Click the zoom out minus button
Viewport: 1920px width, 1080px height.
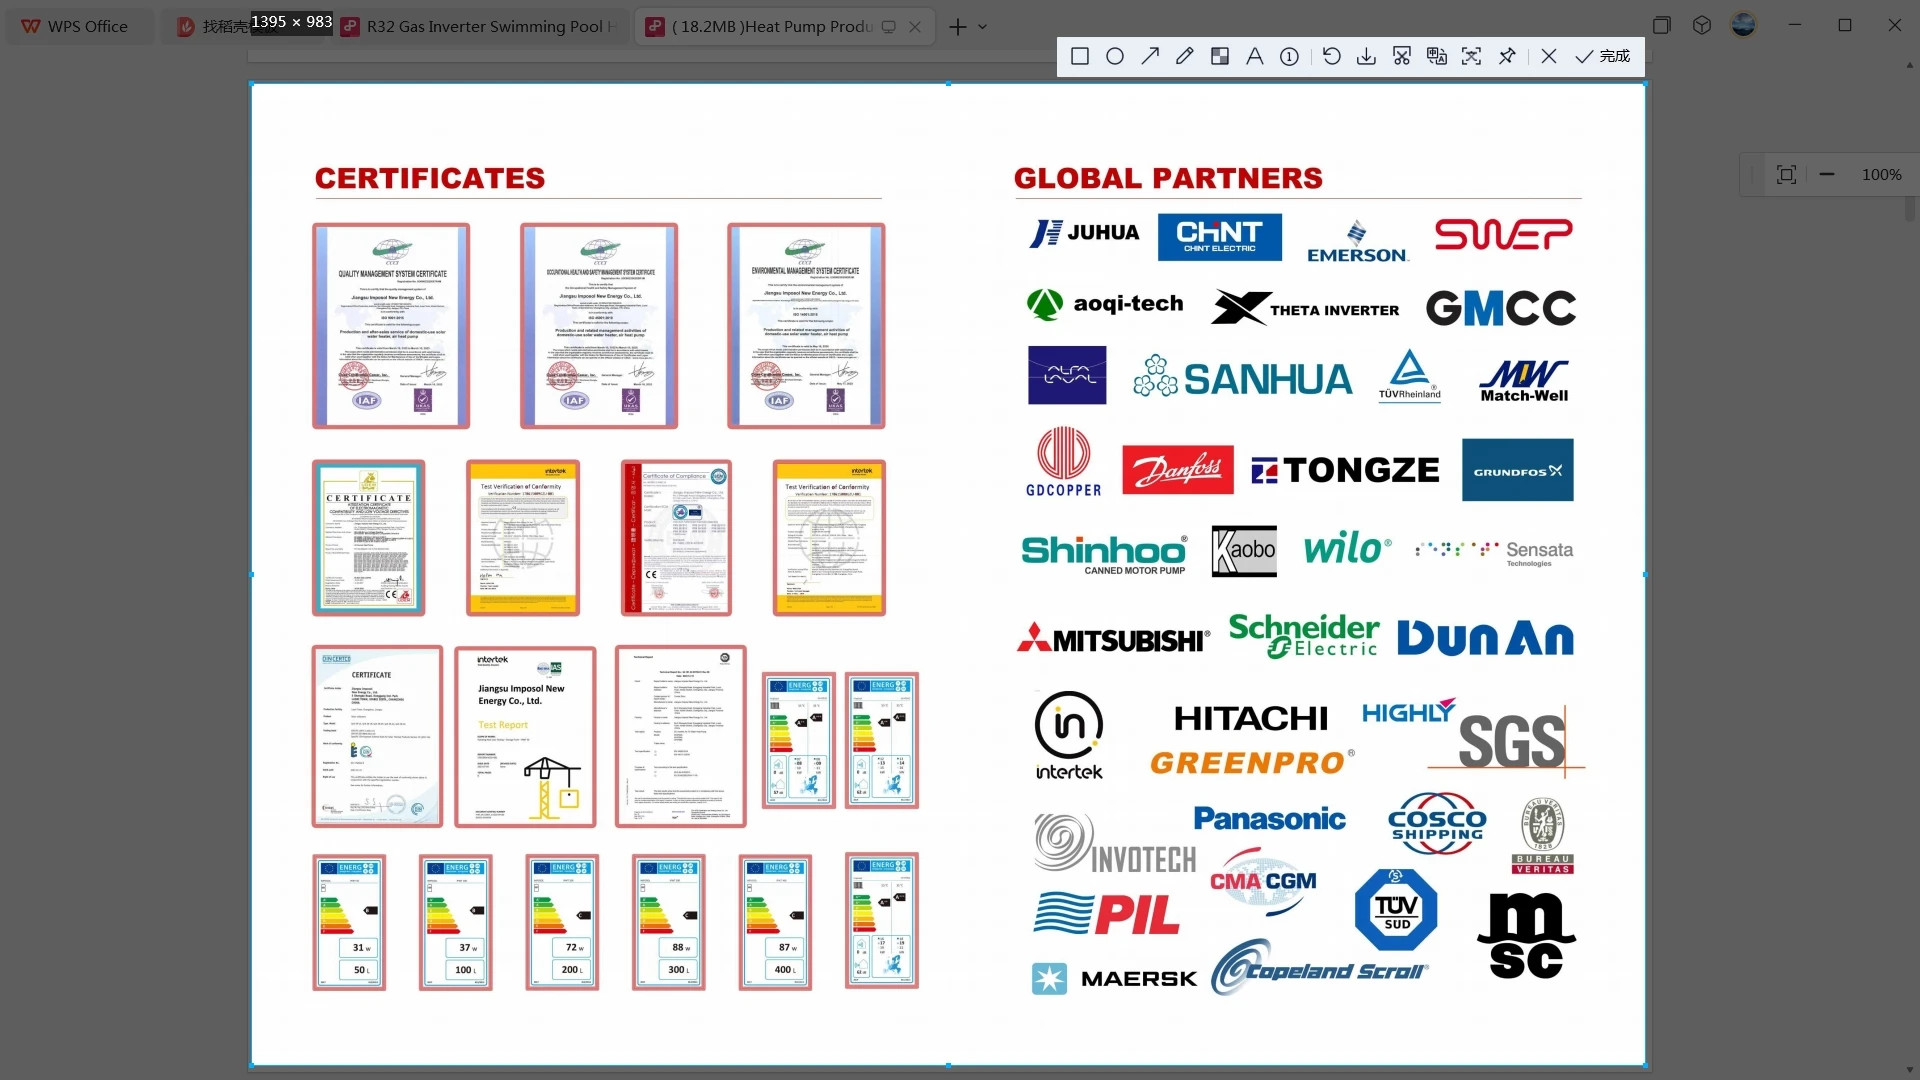pos(1827,174)
